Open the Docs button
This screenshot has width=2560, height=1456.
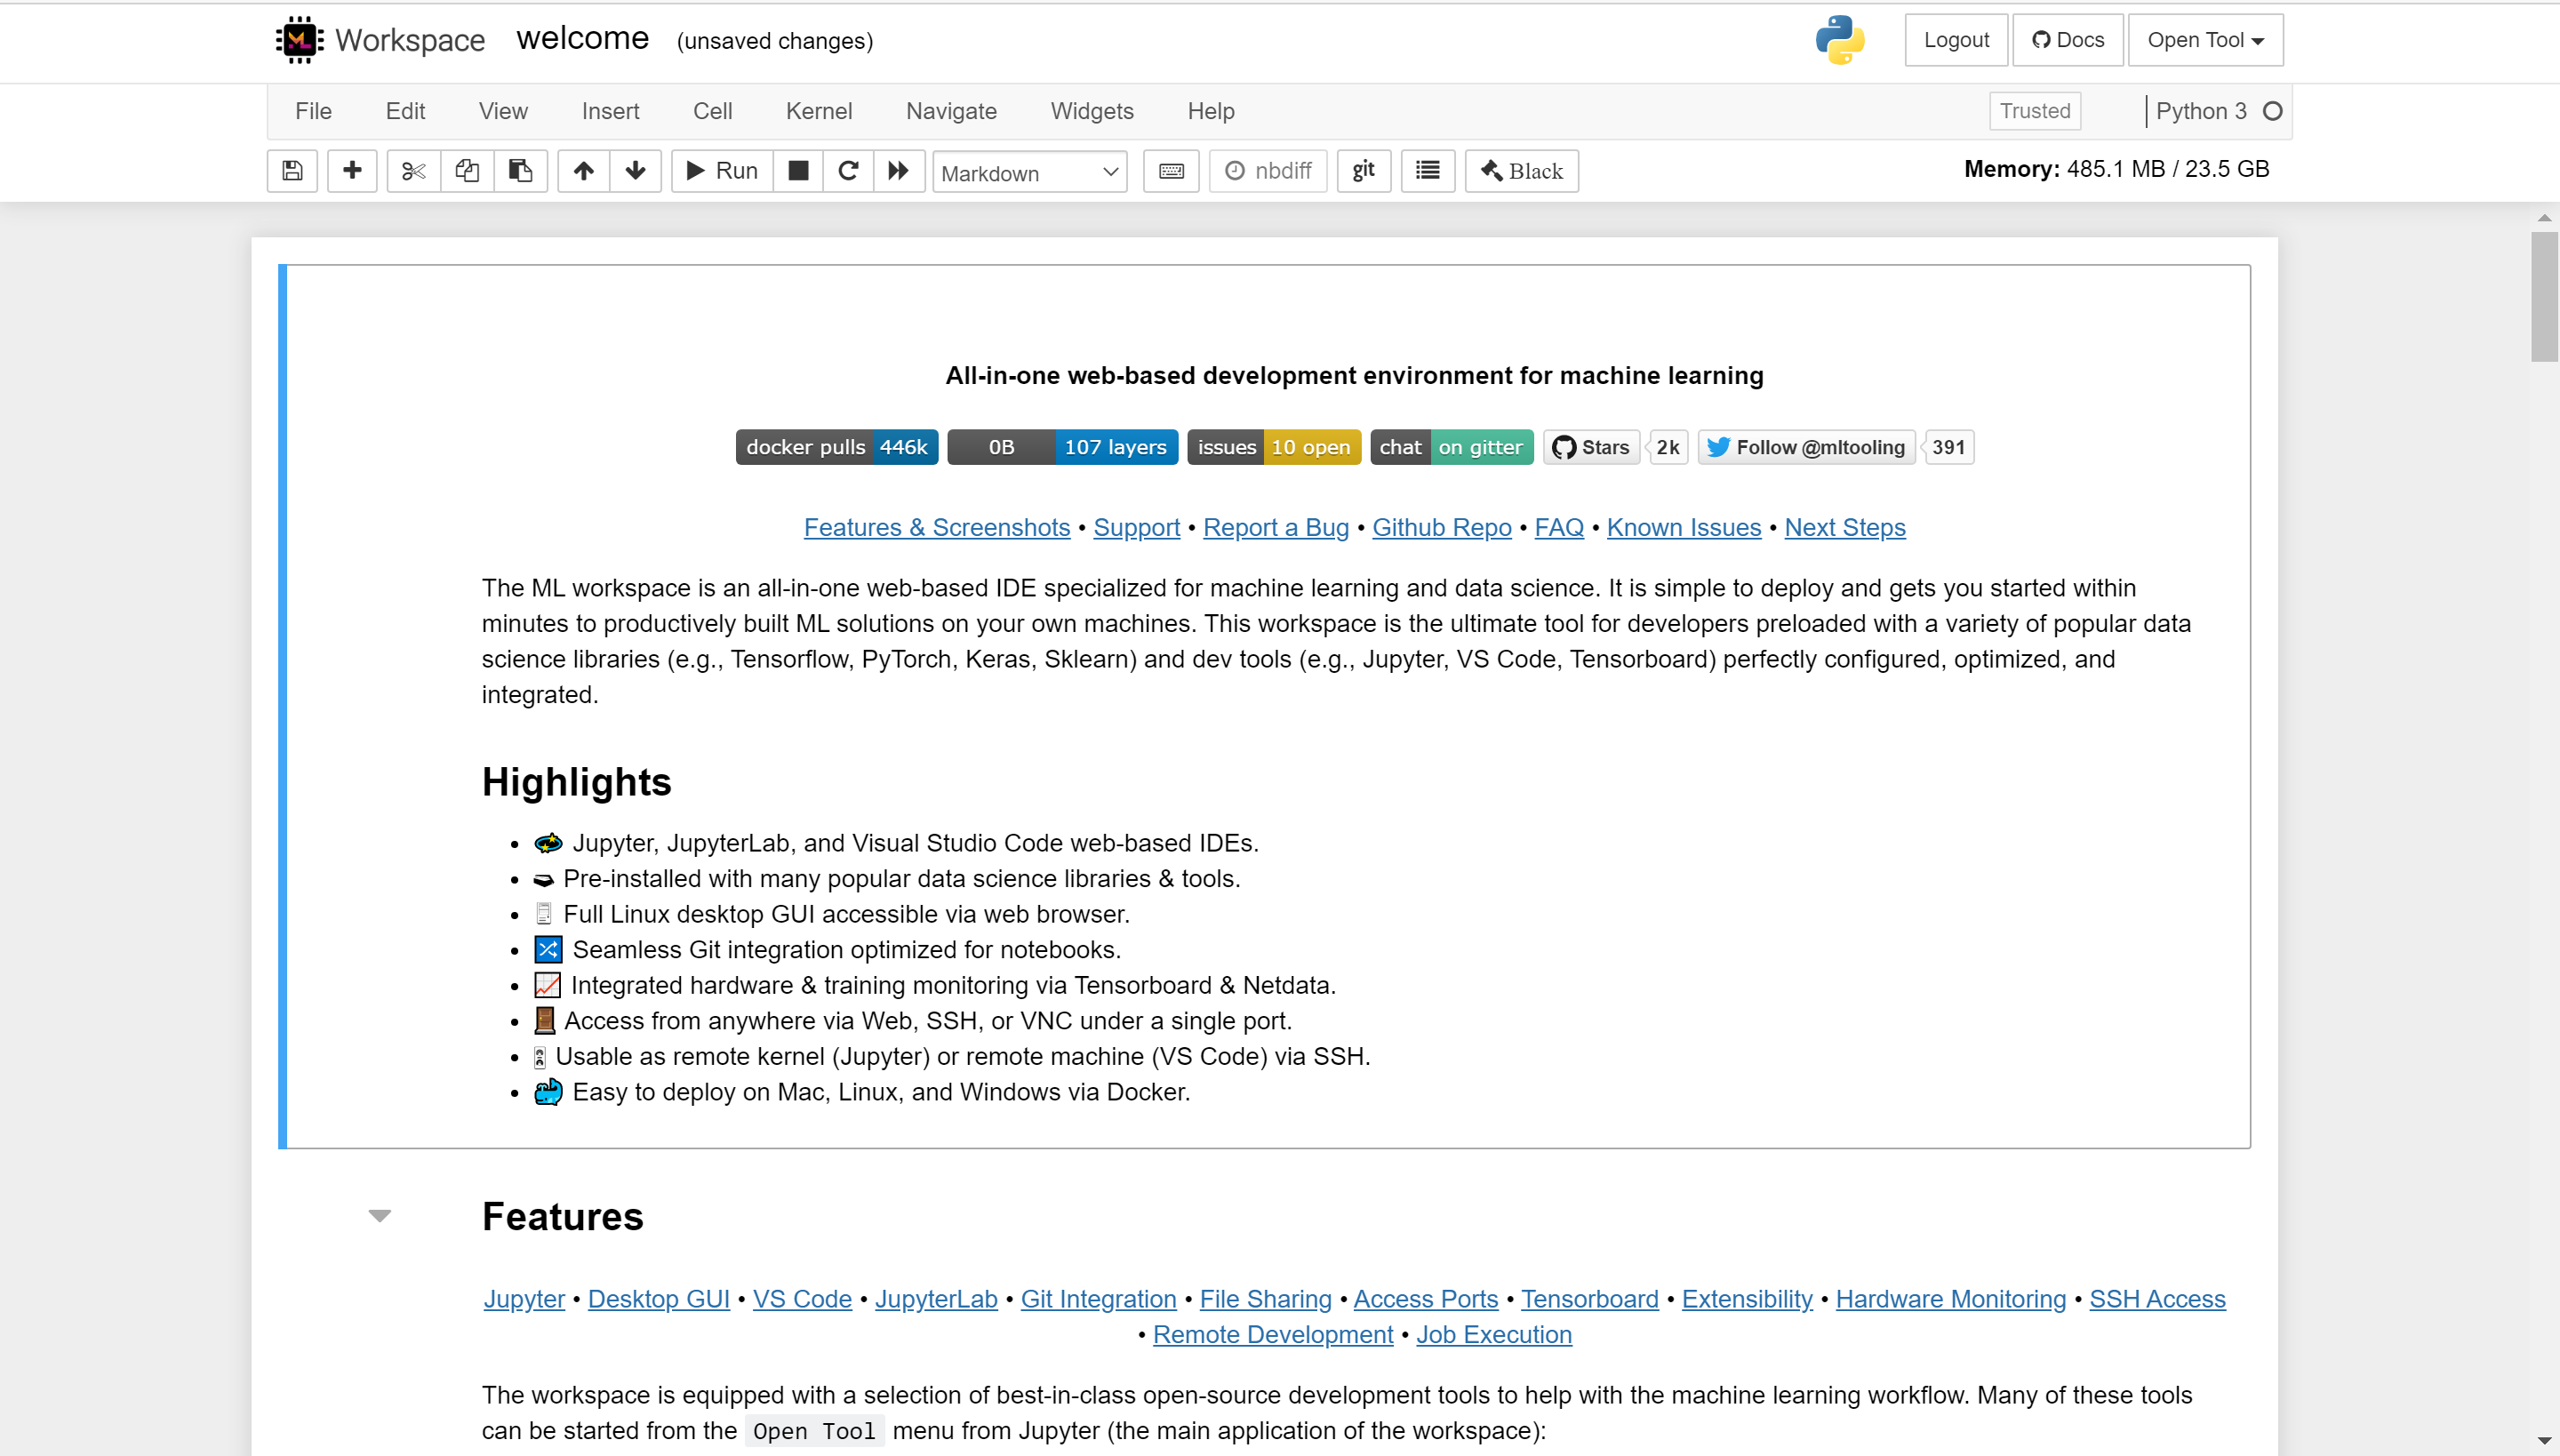point(2068,40)
